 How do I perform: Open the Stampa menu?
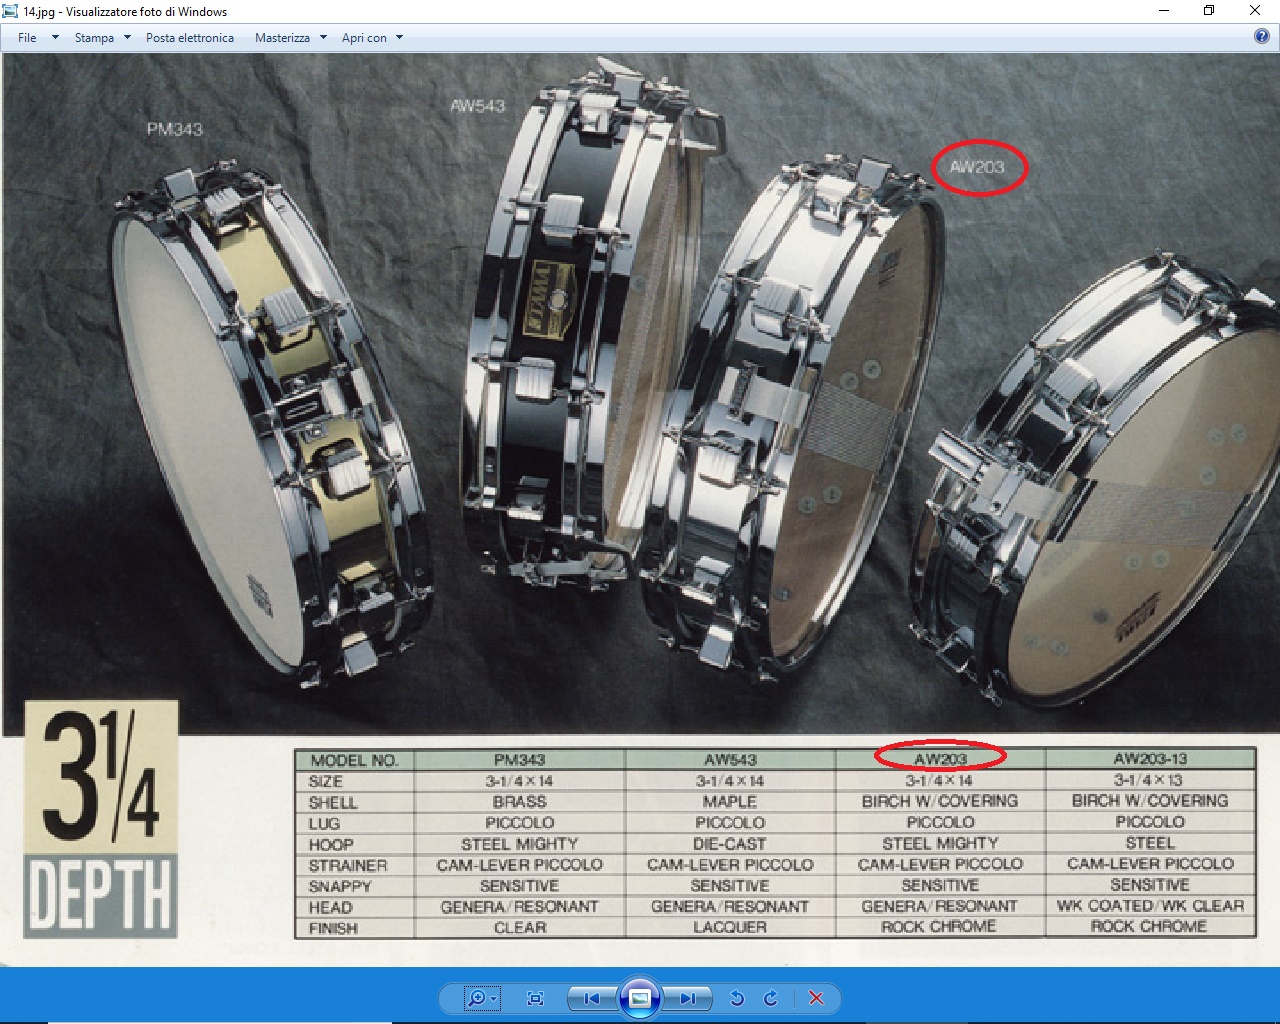pos(94,38)
